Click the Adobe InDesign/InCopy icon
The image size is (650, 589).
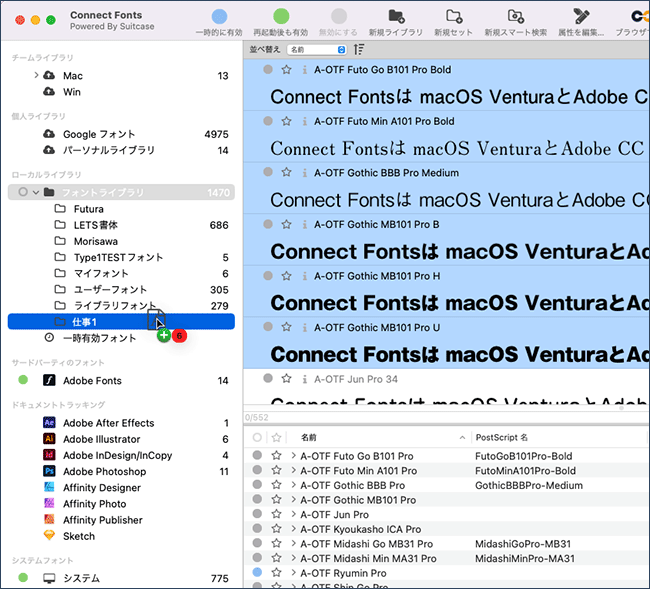click(49, 455)
